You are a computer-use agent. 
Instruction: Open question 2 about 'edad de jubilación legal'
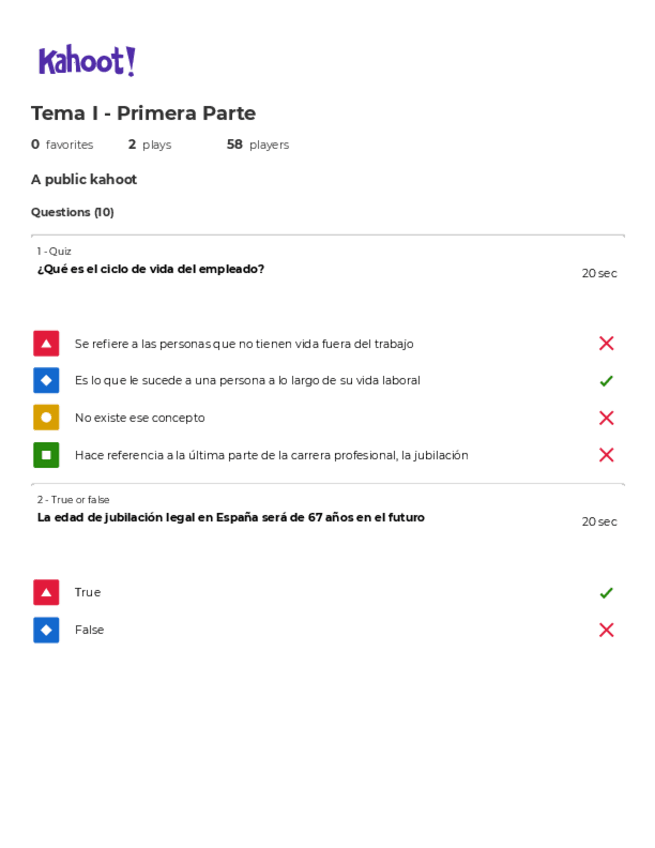(x=231, y=518)
